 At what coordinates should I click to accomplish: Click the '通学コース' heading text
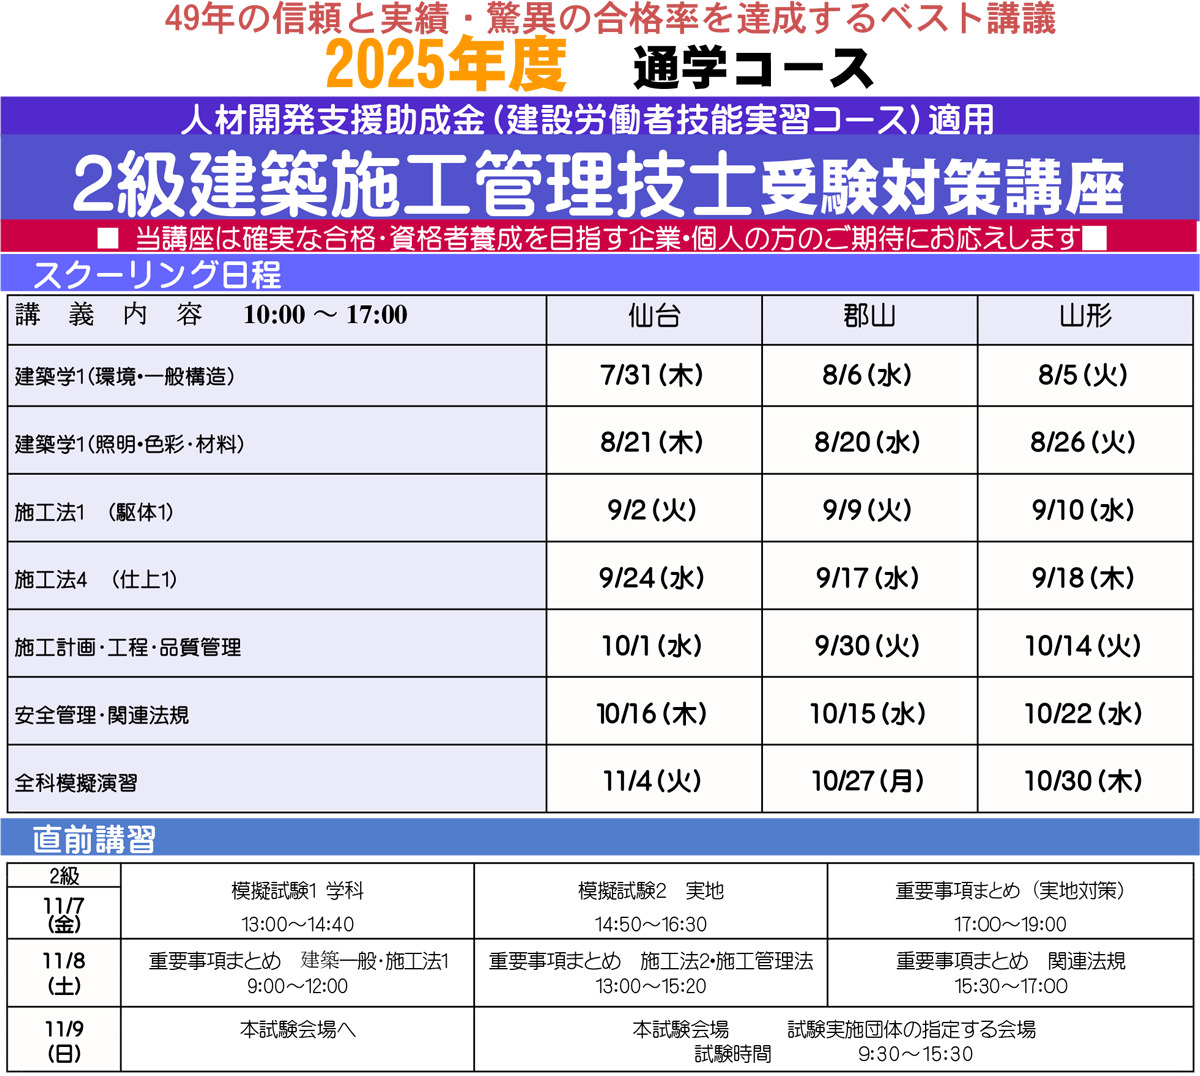click(x=753, y=68)
